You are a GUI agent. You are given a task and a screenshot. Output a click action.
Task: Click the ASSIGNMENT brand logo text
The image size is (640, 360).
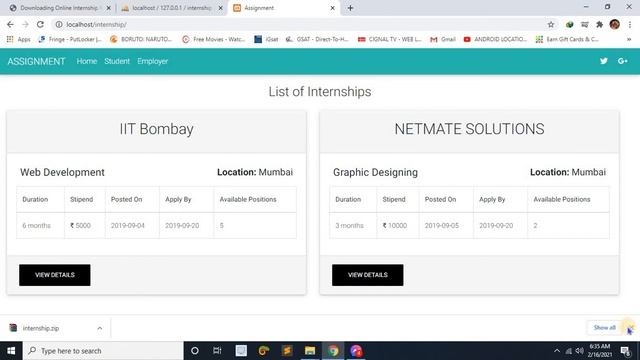click(x=36, y=61)
